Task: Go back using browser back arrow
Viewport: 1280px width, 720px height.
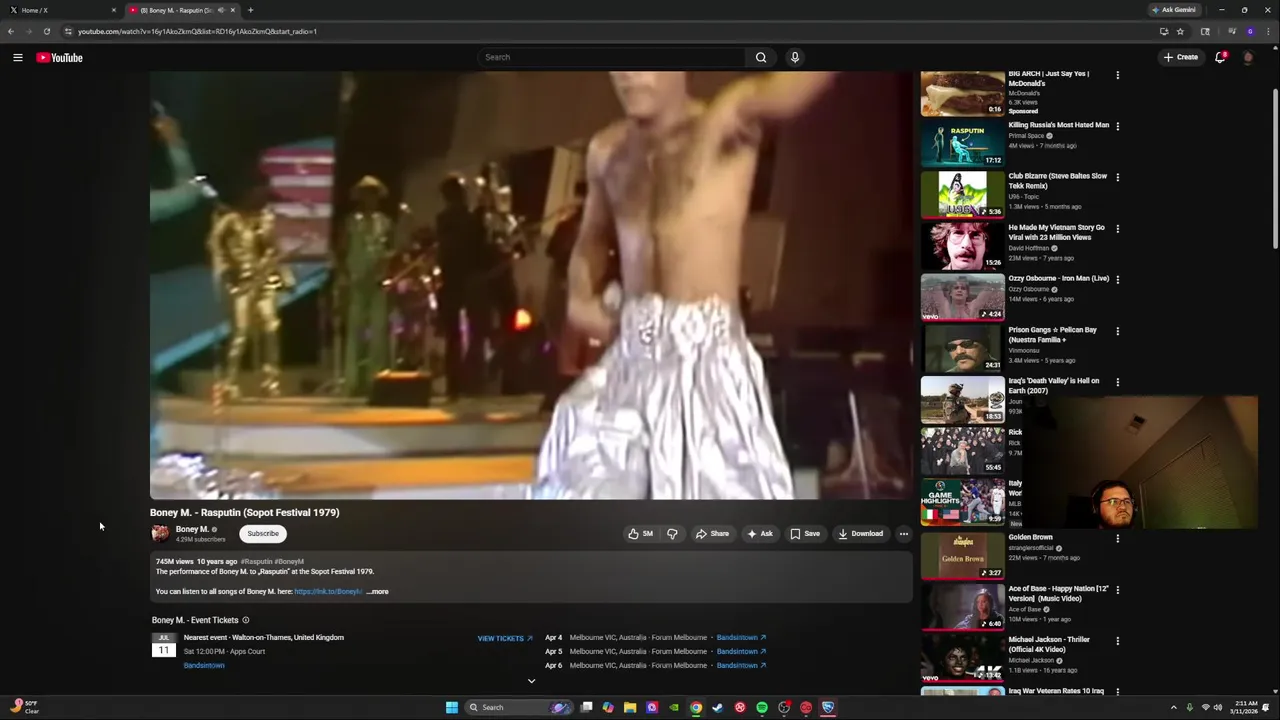Action: pos(11,31)
